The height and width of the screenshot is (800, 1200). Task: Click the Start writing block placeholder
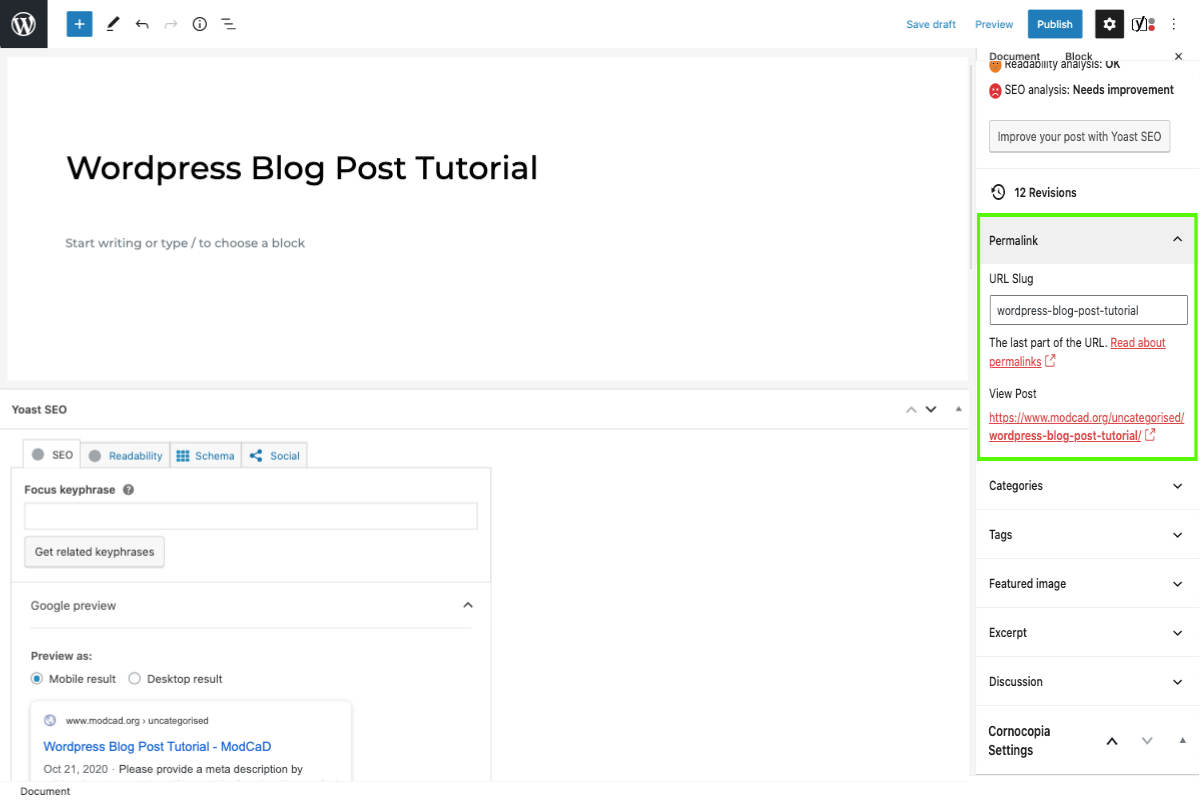[185, 243]
